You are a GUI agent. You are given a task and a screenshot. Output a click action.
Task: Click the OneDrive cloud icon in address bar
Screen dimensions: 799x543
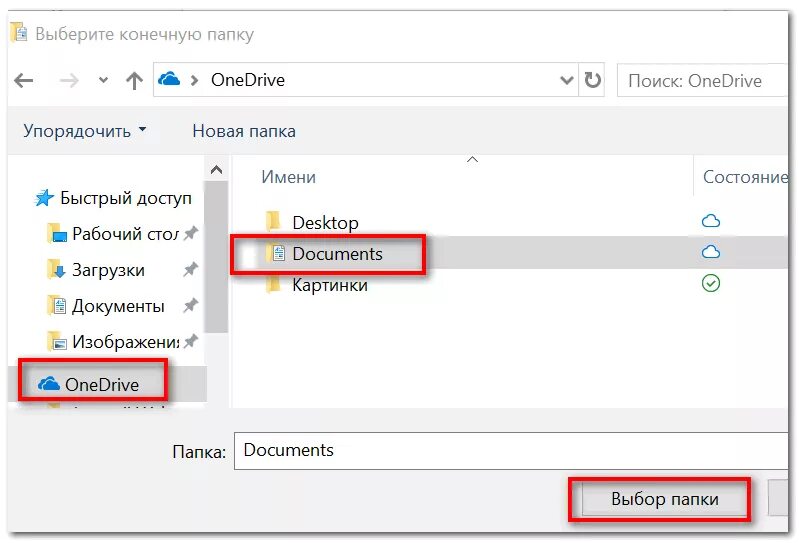pyautogui.click(x=169, y=79)
